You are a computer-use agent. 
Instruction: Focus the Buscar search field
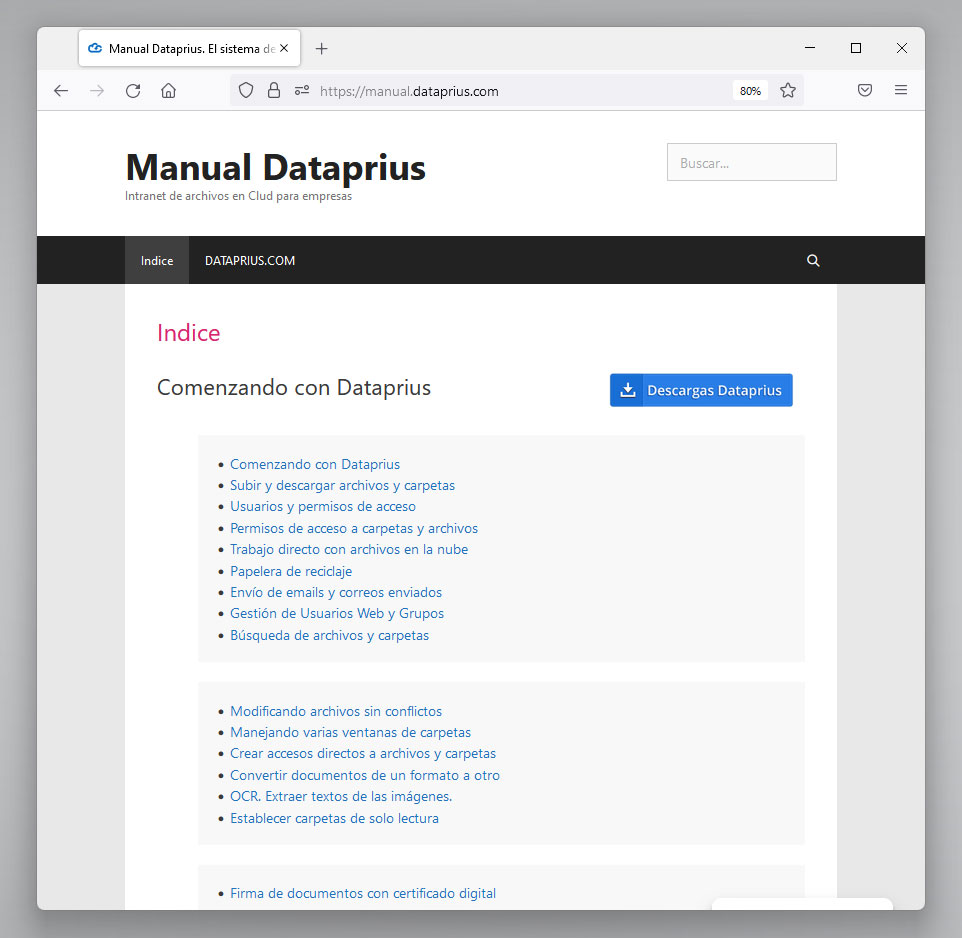click(752, 162)
